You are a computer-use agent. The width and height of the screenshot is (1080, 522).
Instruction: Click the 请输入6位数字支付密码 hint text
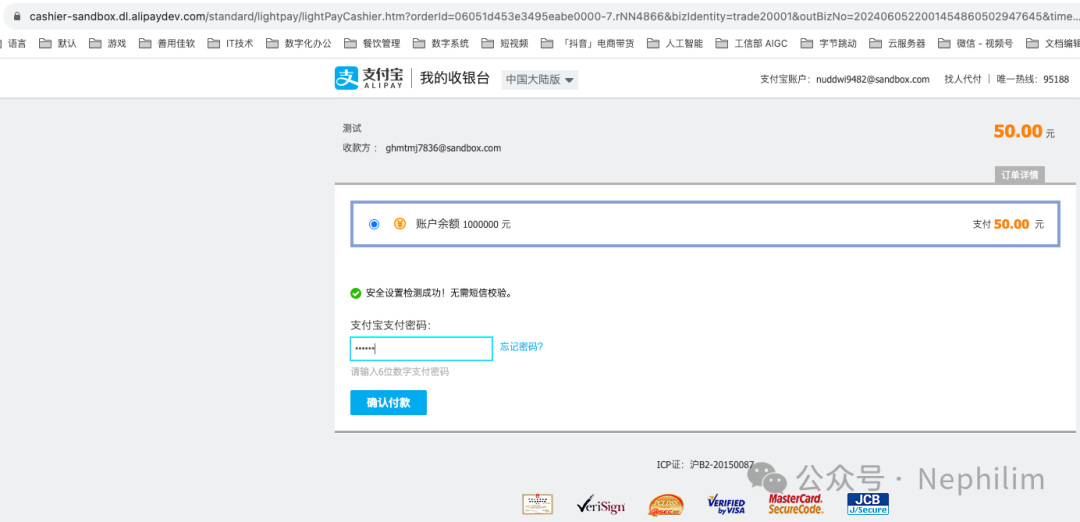coord(399,371)
